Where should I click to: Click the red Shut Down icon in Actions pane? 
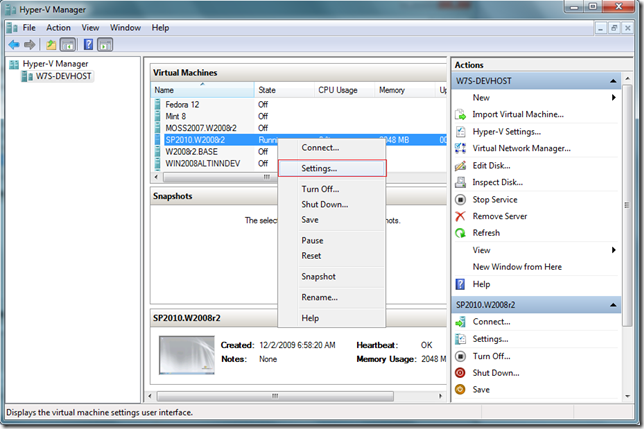coord(460,373)
